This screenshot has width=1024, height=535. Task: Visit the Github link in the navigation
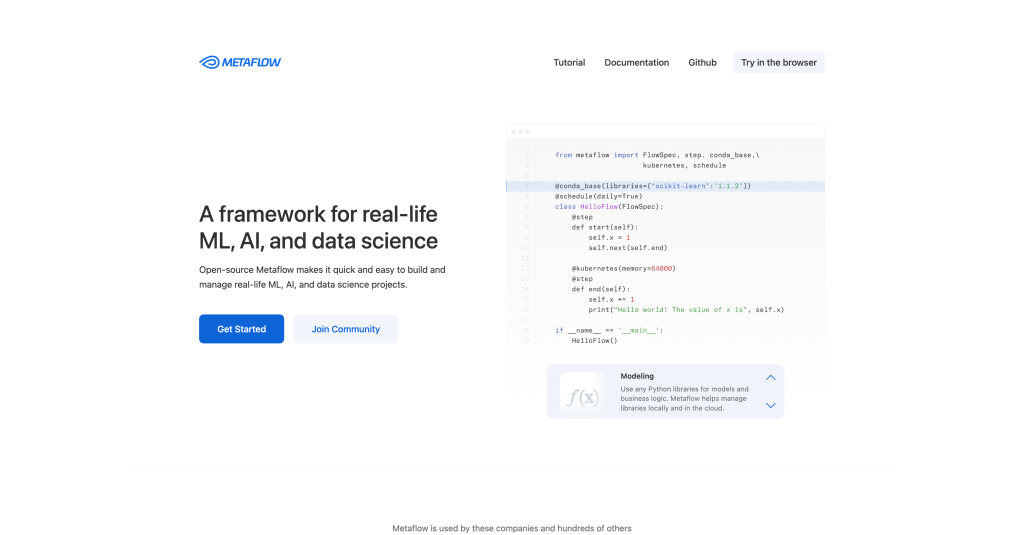click(702, 62)
